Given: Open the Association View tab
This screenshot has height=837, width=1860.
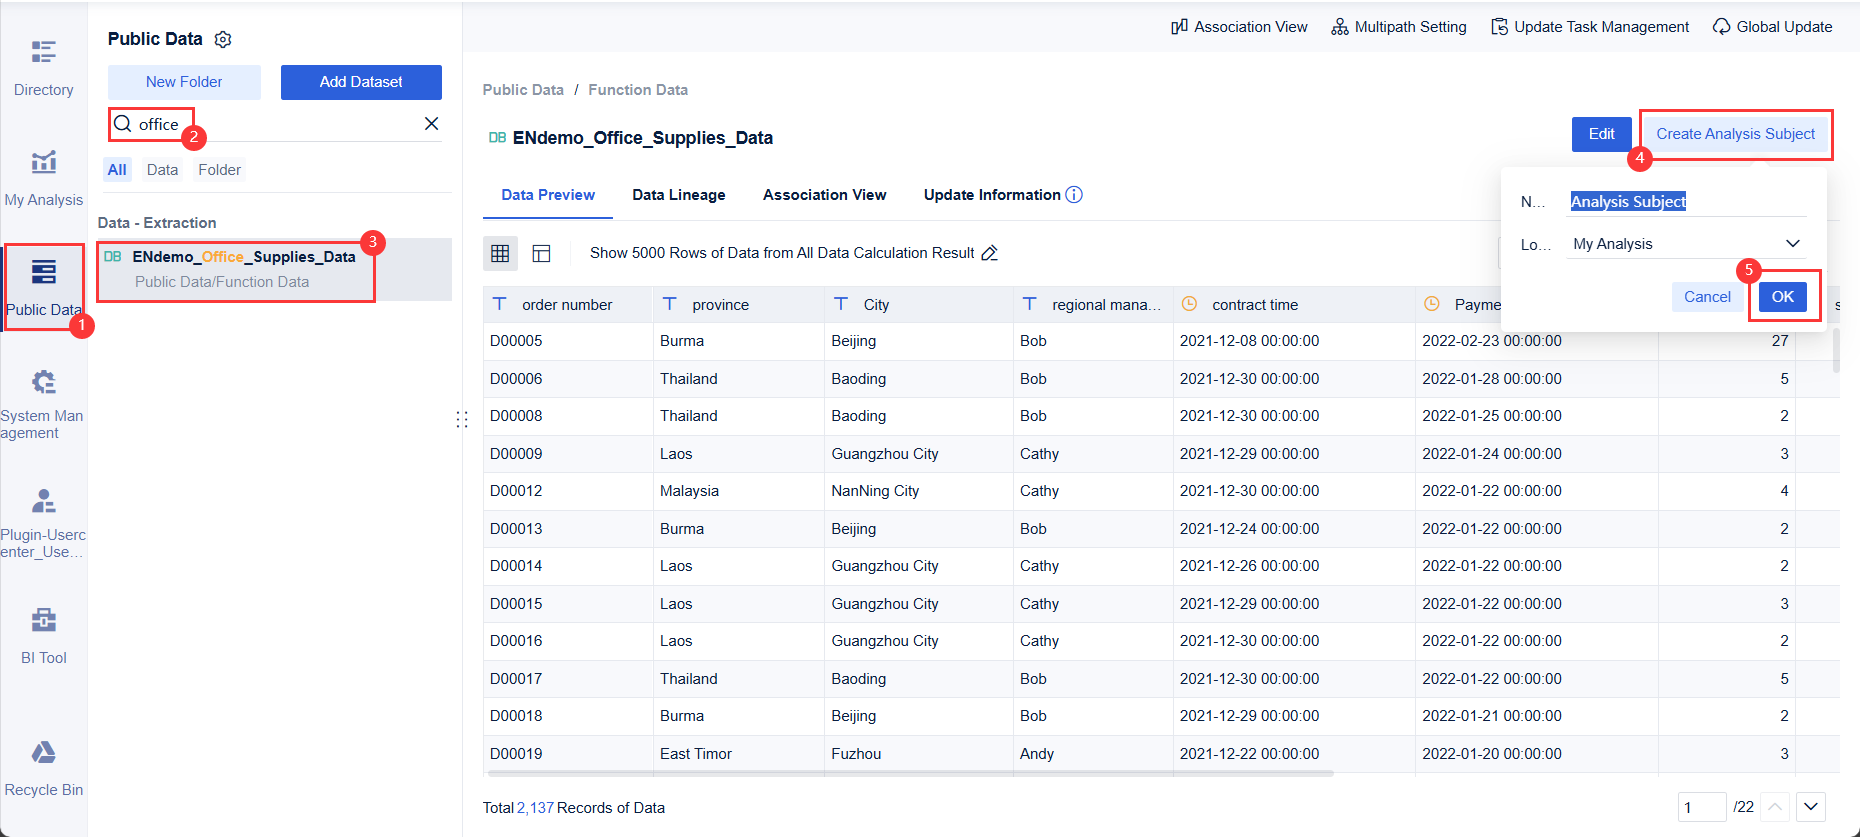Looking at the screenshot, I should [x=824, y=195].
